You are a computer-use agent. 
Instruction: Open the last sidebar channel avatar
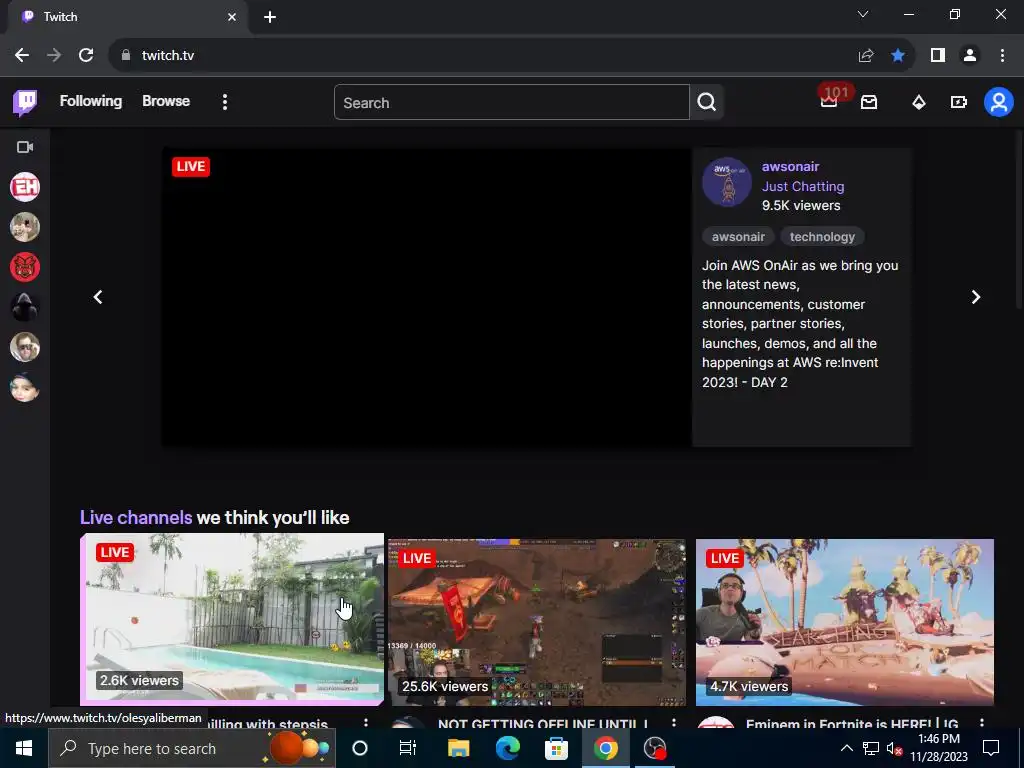pyautogui.click(x=25, y=387)
